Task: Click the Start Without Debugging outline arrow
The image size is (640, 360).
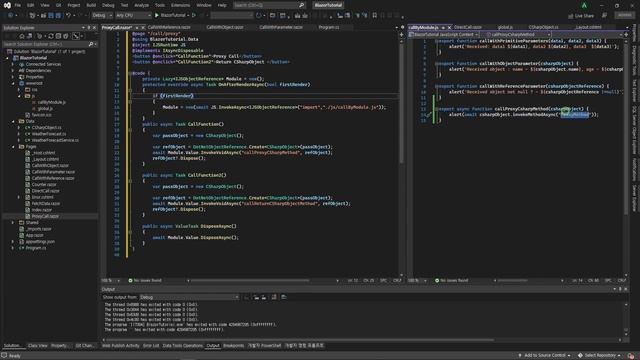Action: pos(194,15)
